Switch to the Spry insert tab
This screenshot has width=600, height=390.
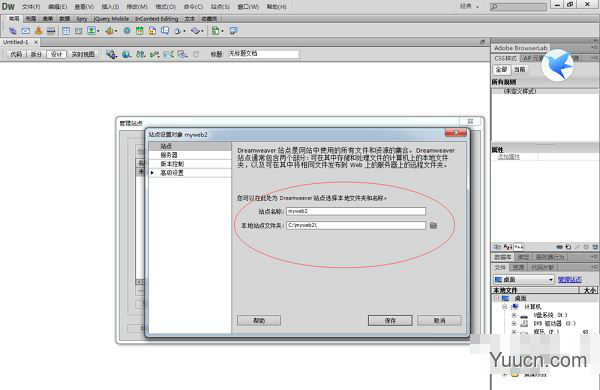click(x=82, y=19)
